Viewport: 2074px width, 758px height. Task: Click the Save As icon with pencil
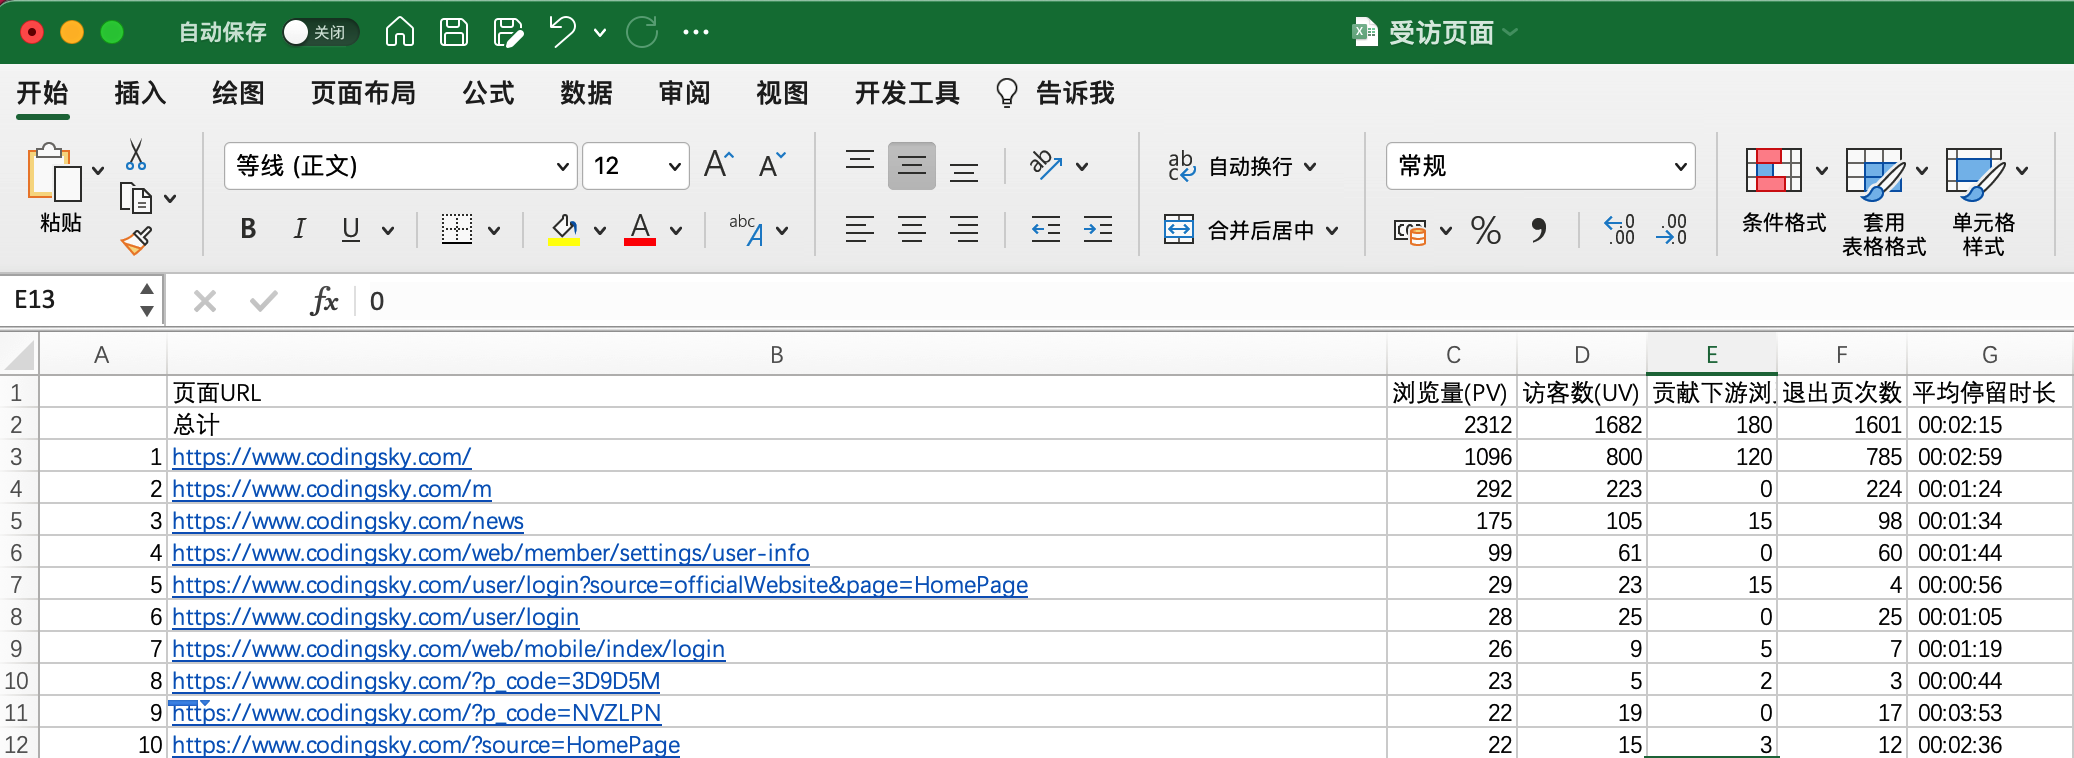tap(508, 32)
